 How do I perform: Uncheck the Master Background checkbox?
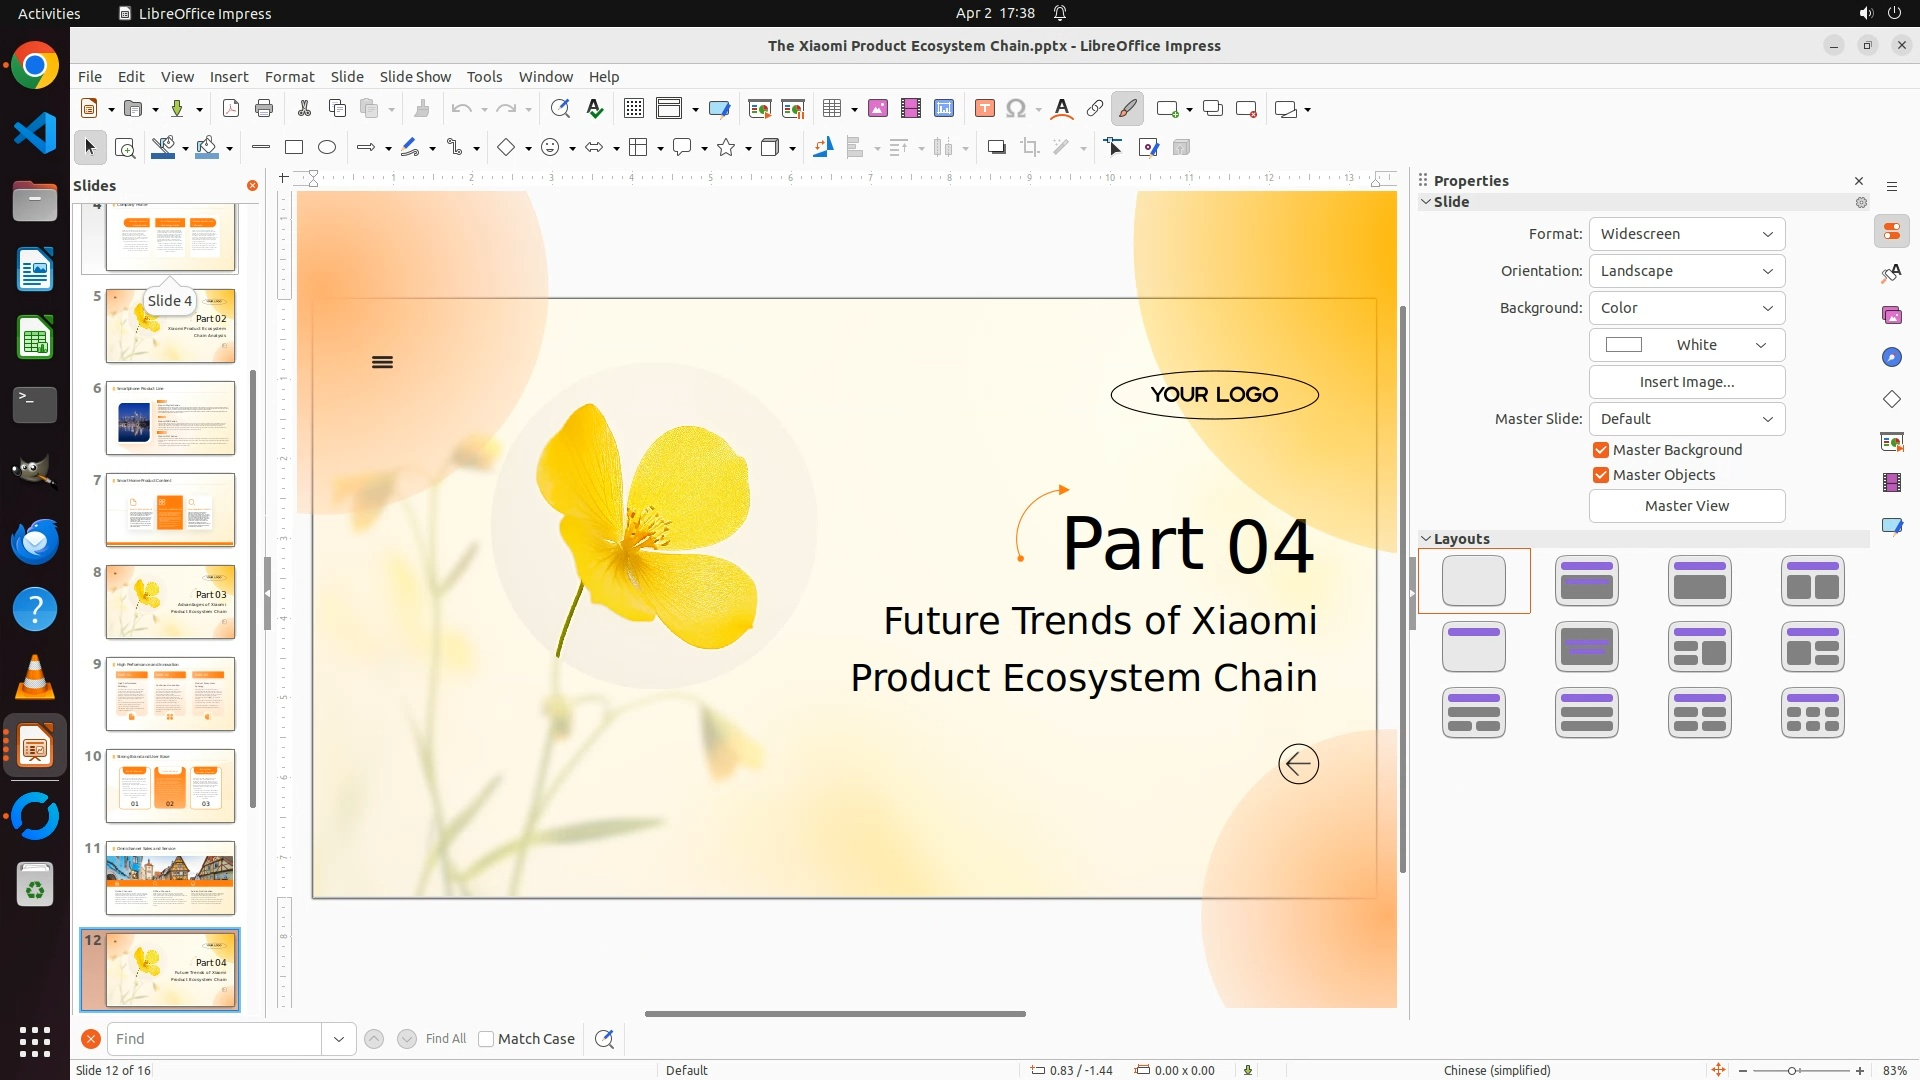click(1601, 450)
